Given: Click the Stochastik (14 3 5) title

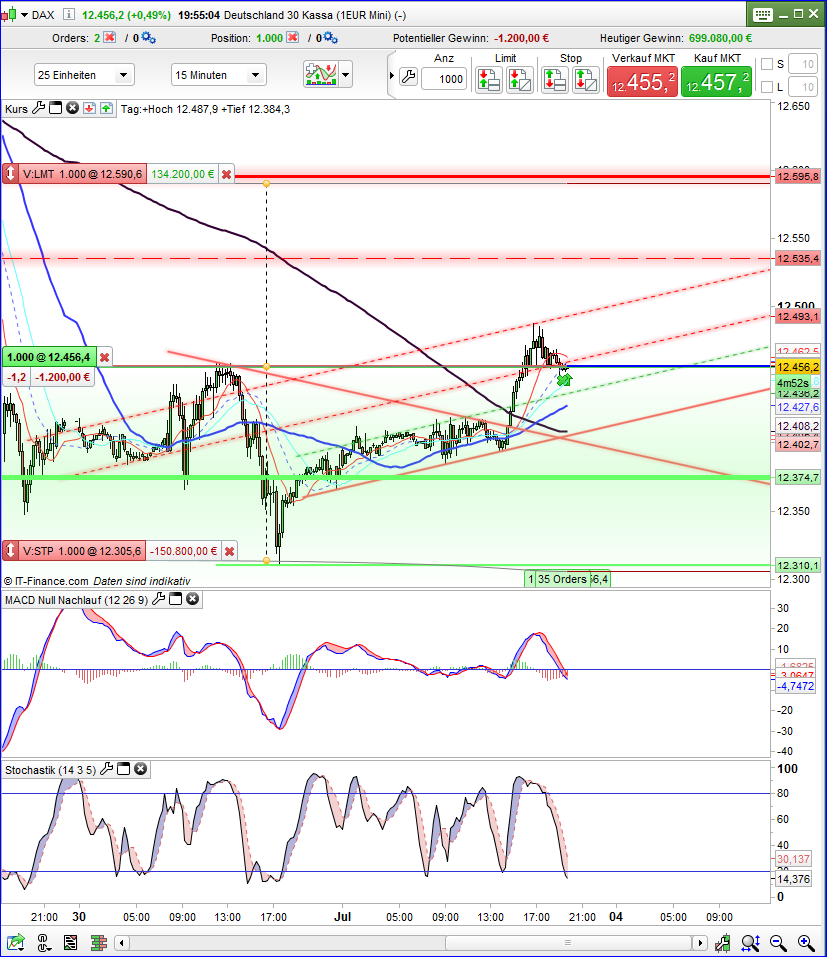Looking at the screenshot, I should click(51, 770).
